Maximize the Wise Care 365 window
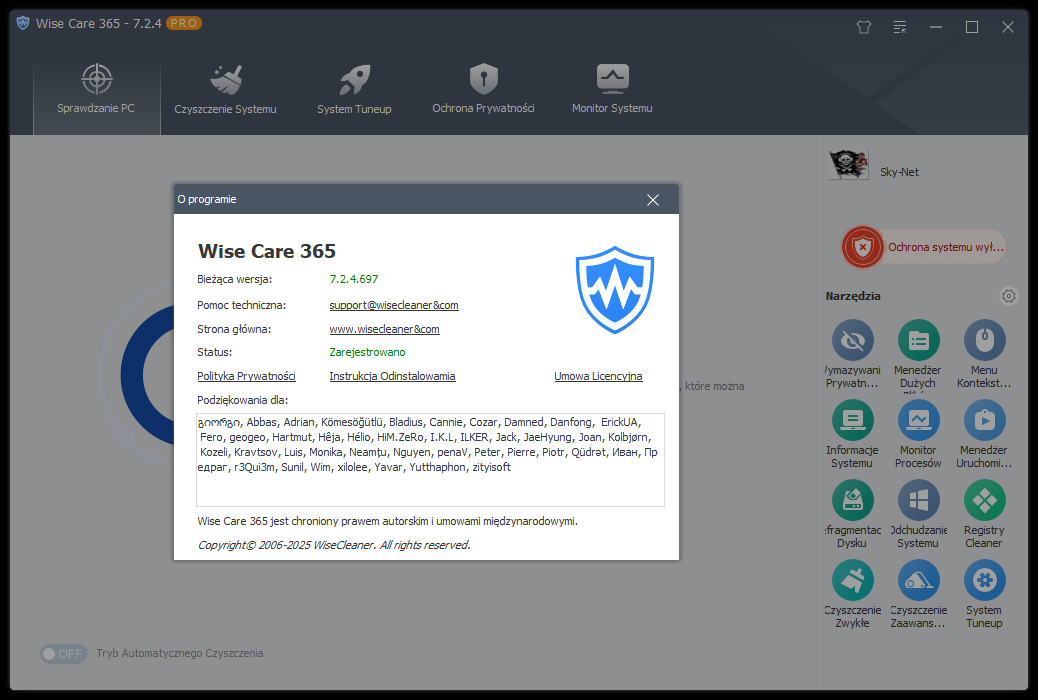Image resolution: width=1038 pixels, height=700 pixels. (x=972, y=27)
